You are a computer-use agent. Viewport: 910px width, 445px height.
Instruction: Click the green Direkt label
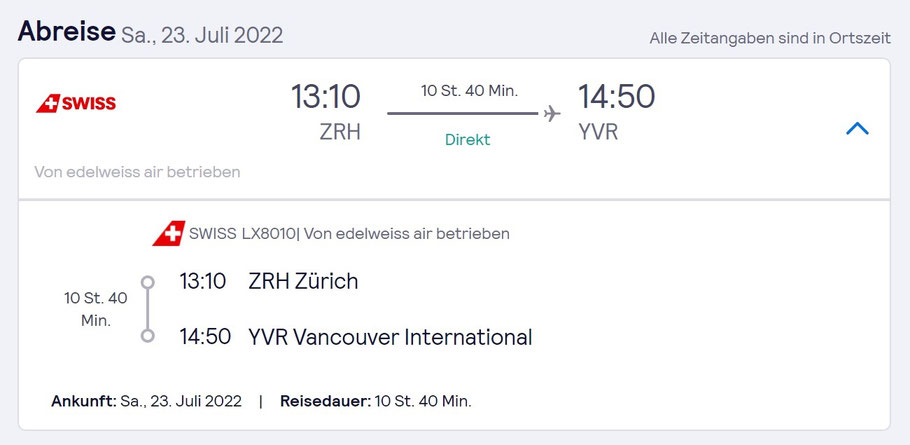(468, 140)
